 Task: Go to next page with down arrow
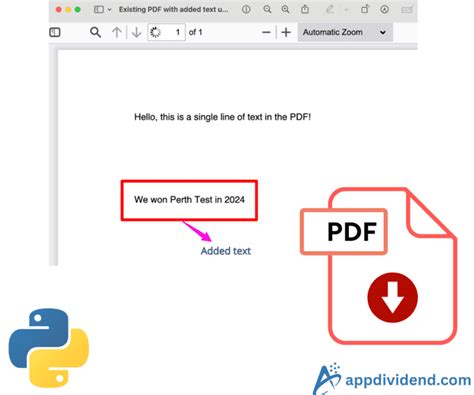(x=136, y=32)
